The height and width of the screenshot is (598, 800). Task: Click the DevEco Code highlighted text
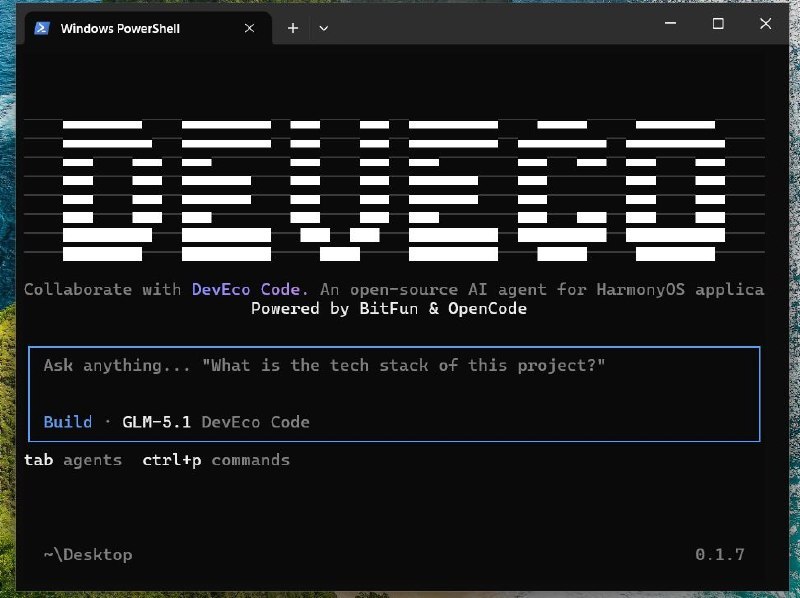[x=250, y=289]
